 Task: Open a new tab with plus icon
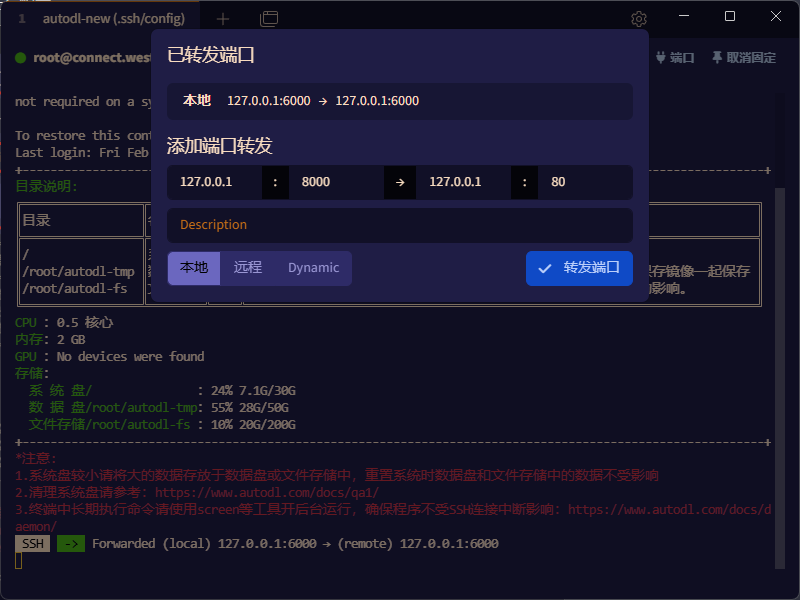point(223,18)
